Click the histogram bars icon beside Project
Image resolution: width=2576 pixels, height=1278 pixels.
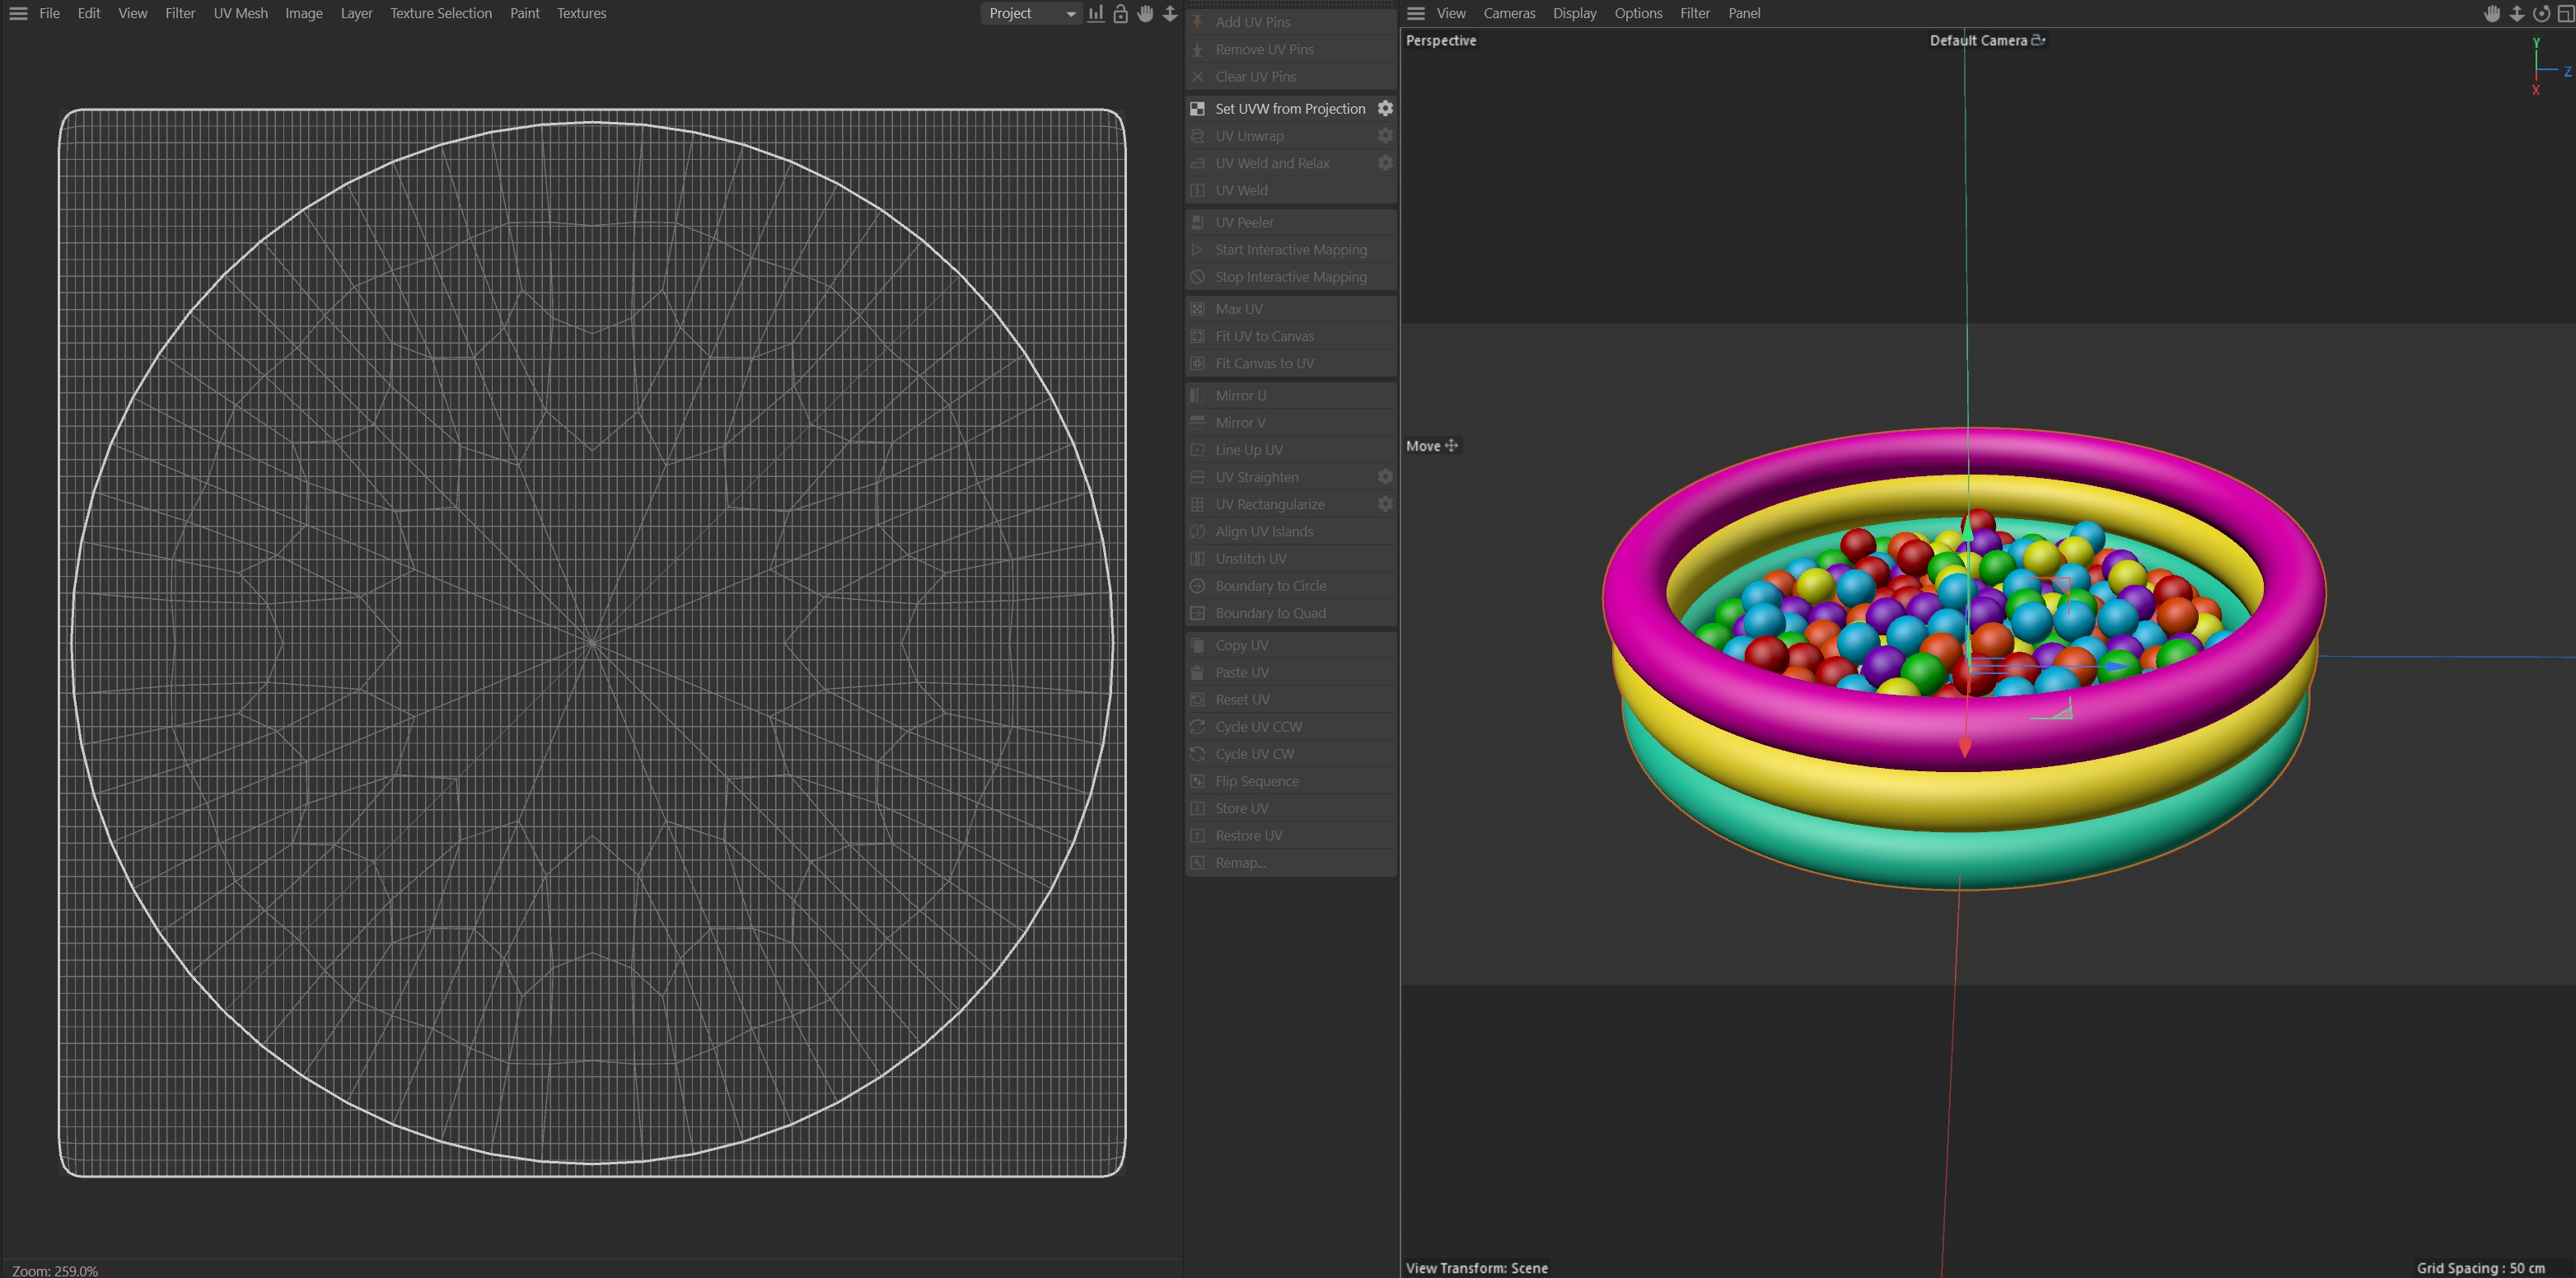pyautogui.click(x=1096, y=13)
